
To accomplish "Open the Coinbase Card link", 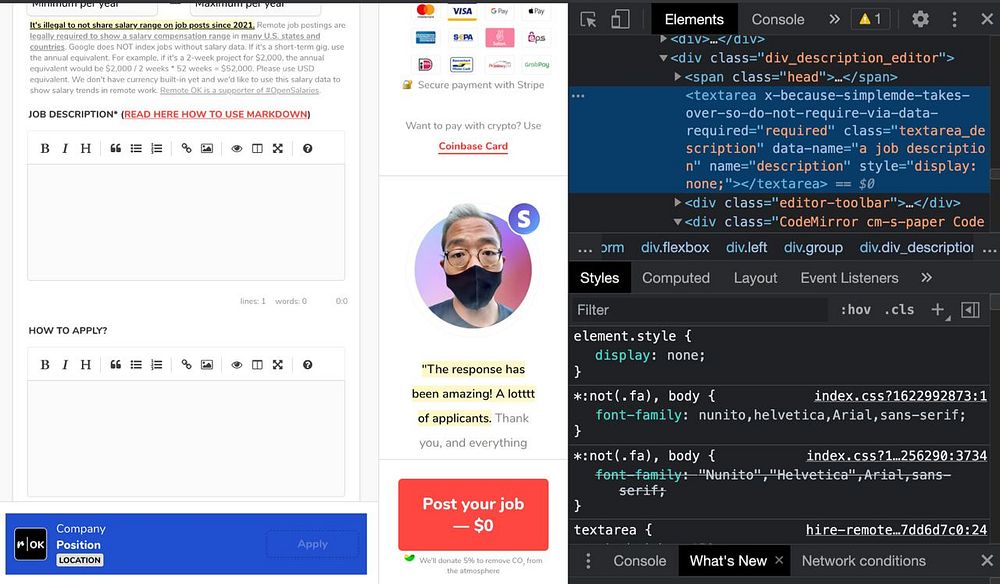I will coord(473,146).
